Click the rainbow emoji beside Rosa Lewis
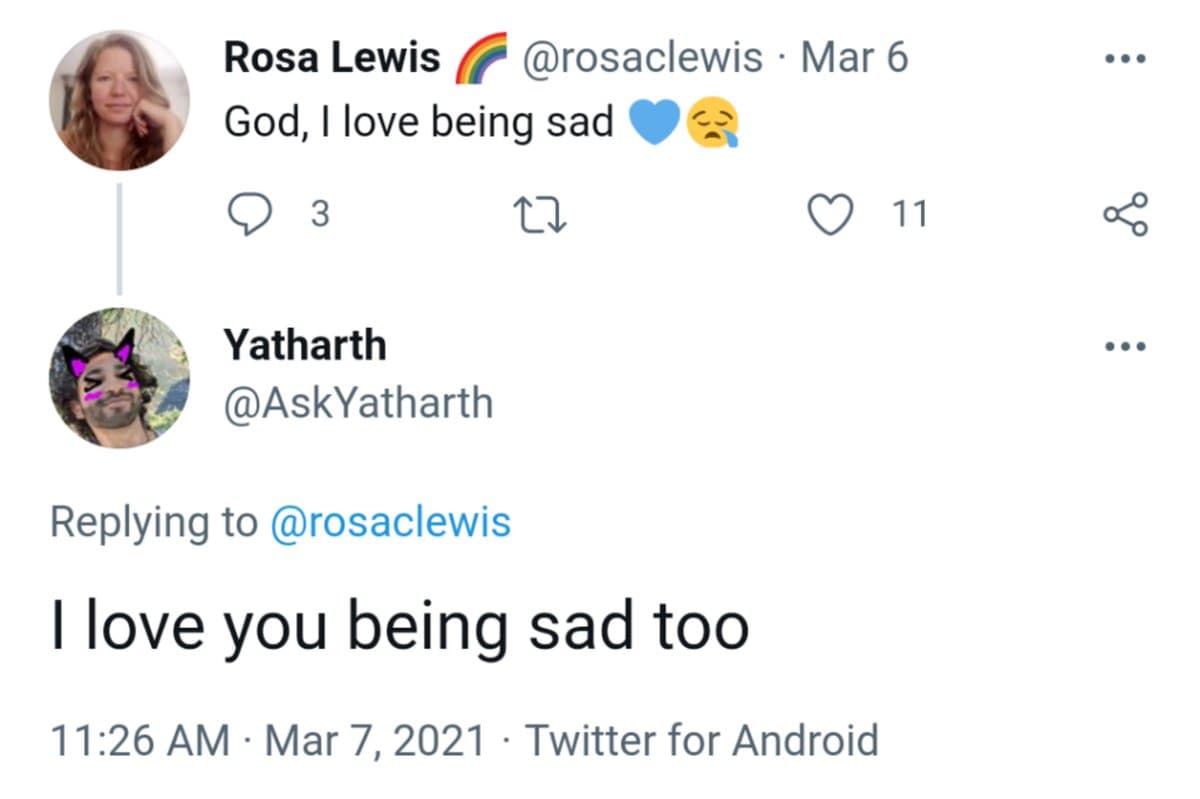Viewport: 1200px width, 799px height. click(481, 58)
